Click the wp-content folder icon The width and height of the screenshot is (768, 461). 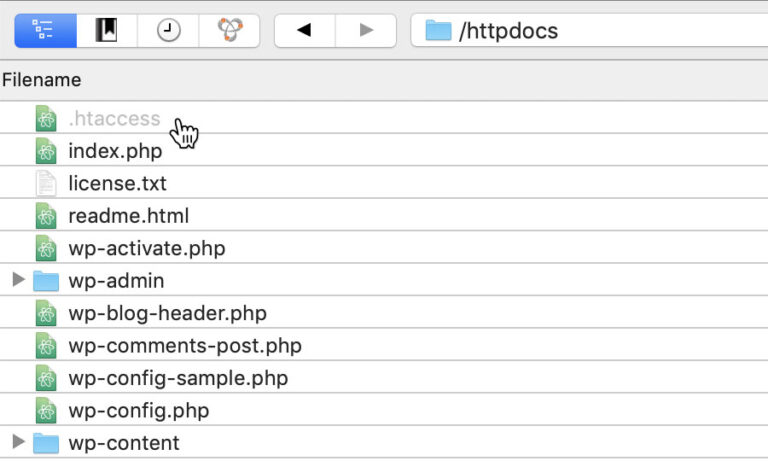46,443
